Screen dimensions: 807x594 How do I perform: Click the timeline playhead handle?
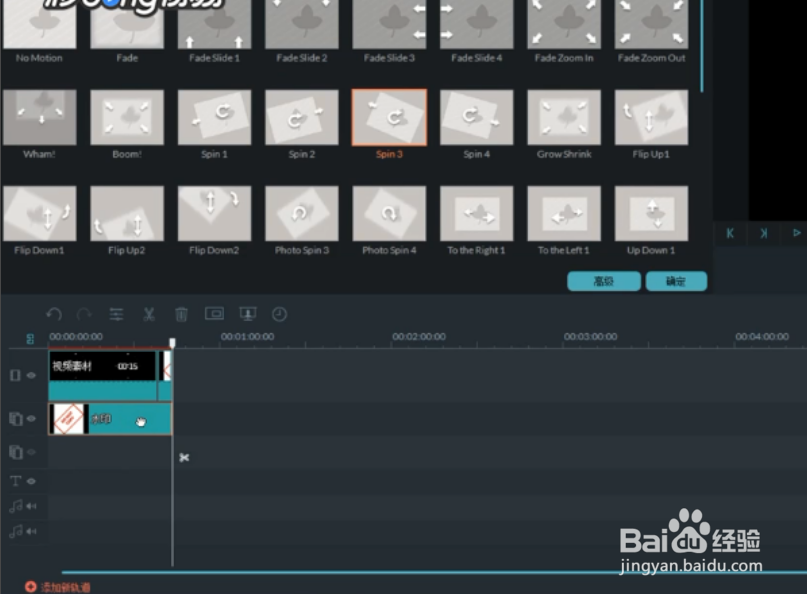pos(172,343)
